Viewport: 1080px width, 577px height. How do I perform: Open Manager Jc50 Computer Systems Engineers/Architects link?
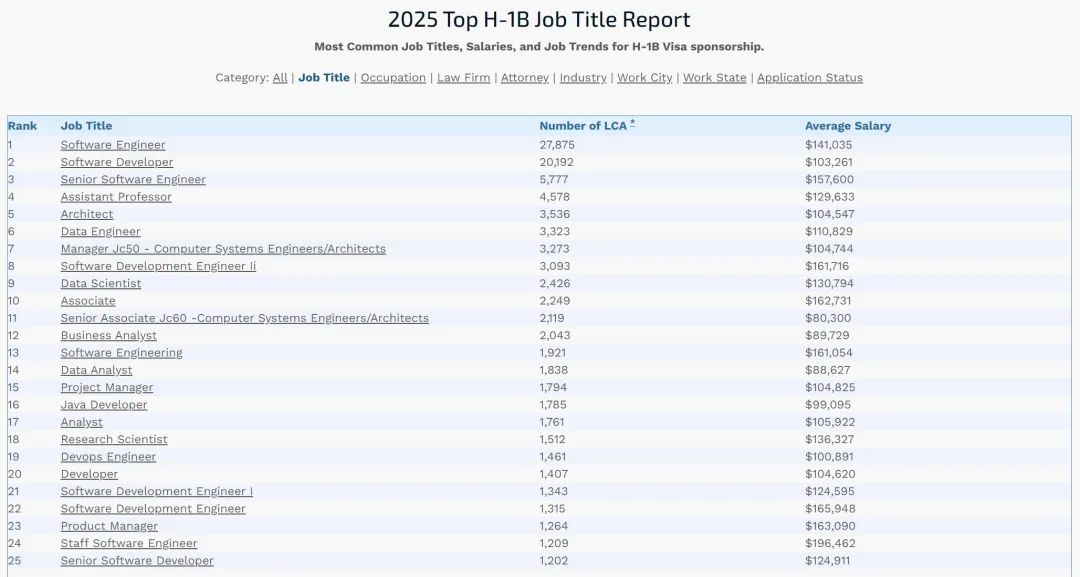click(223, 249)
